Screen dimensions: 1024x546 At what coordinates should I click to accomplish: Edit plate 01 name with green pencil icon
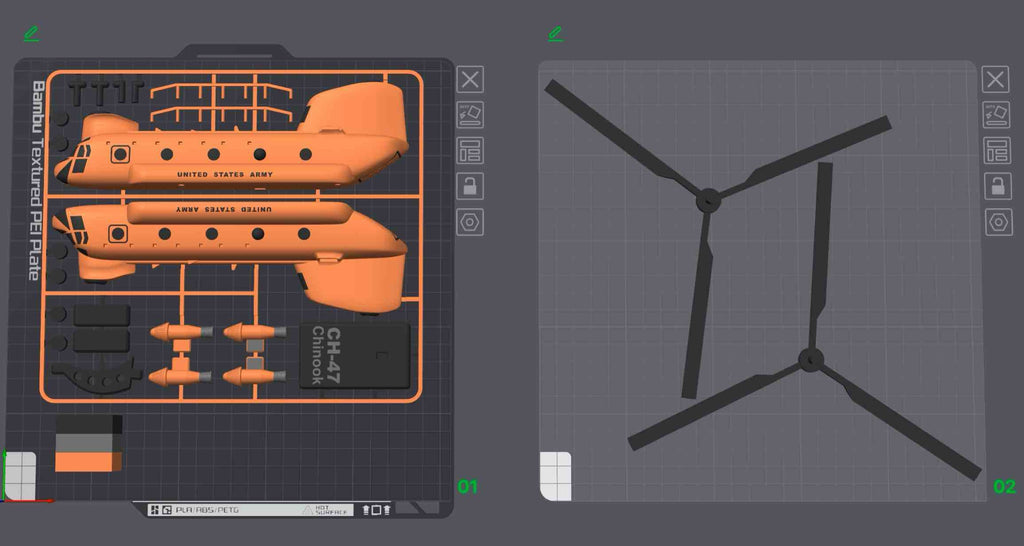pyautogui.click(x=31, y=34)
